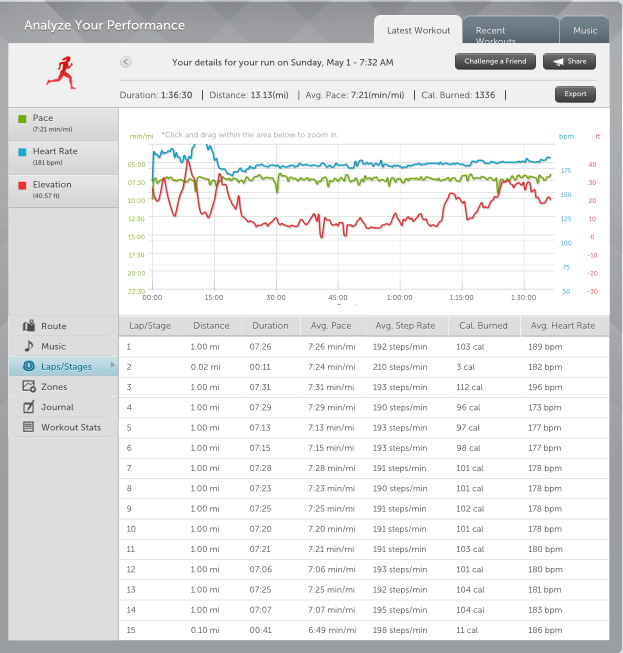Click the 30:00 mark on chart time axis
Screen dimensions: 623x653
pyautogui.click(x=276, y=297)
